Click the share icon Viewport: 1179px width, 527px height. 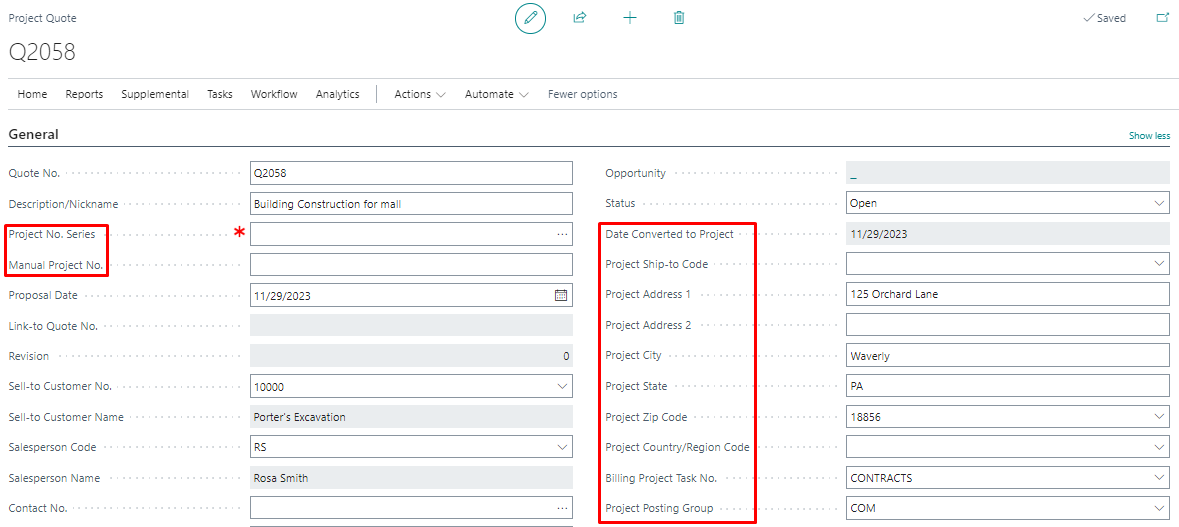[579, 18]
